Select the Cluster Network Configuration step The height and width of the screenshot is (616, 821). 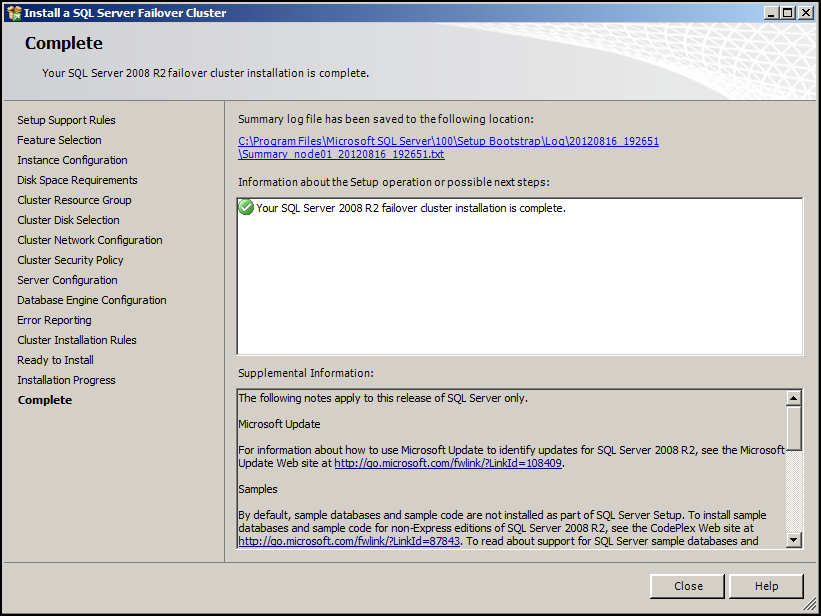[90, 240]
